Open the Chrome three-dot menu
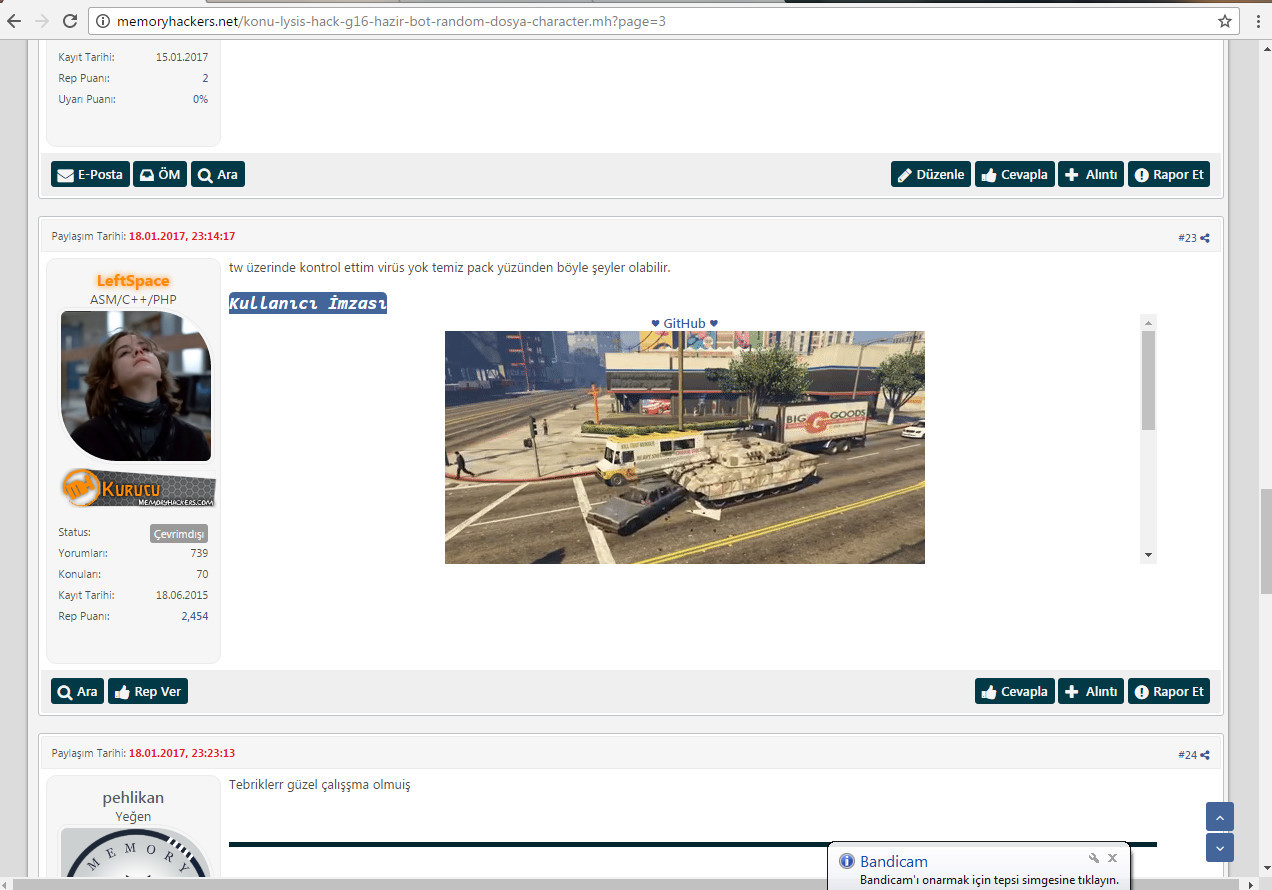1272x890 pixels. pos(1257,21)
